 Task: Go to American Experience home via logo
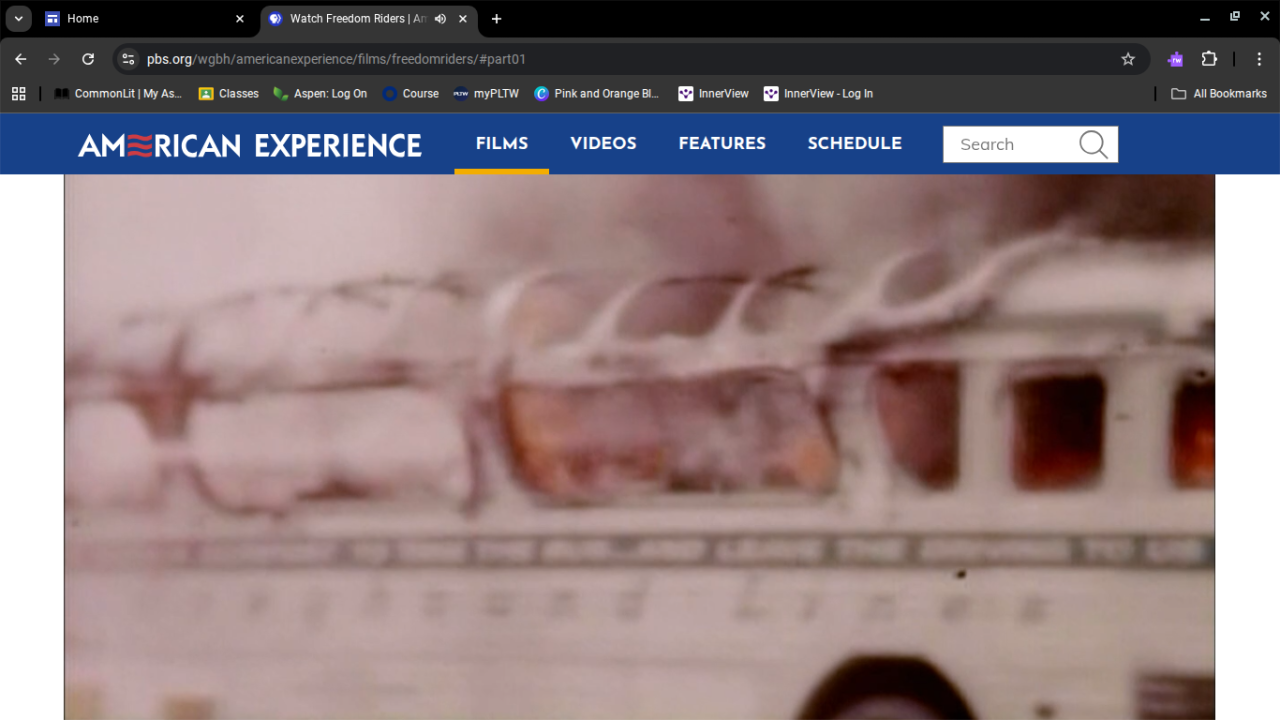coord(250,145)
